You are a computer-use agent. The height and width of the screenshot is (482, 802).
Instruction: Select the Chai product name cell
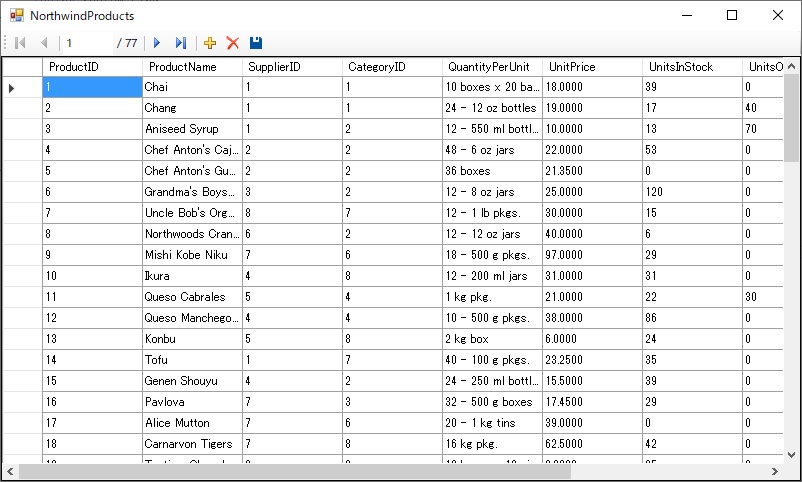click(192, 87)
